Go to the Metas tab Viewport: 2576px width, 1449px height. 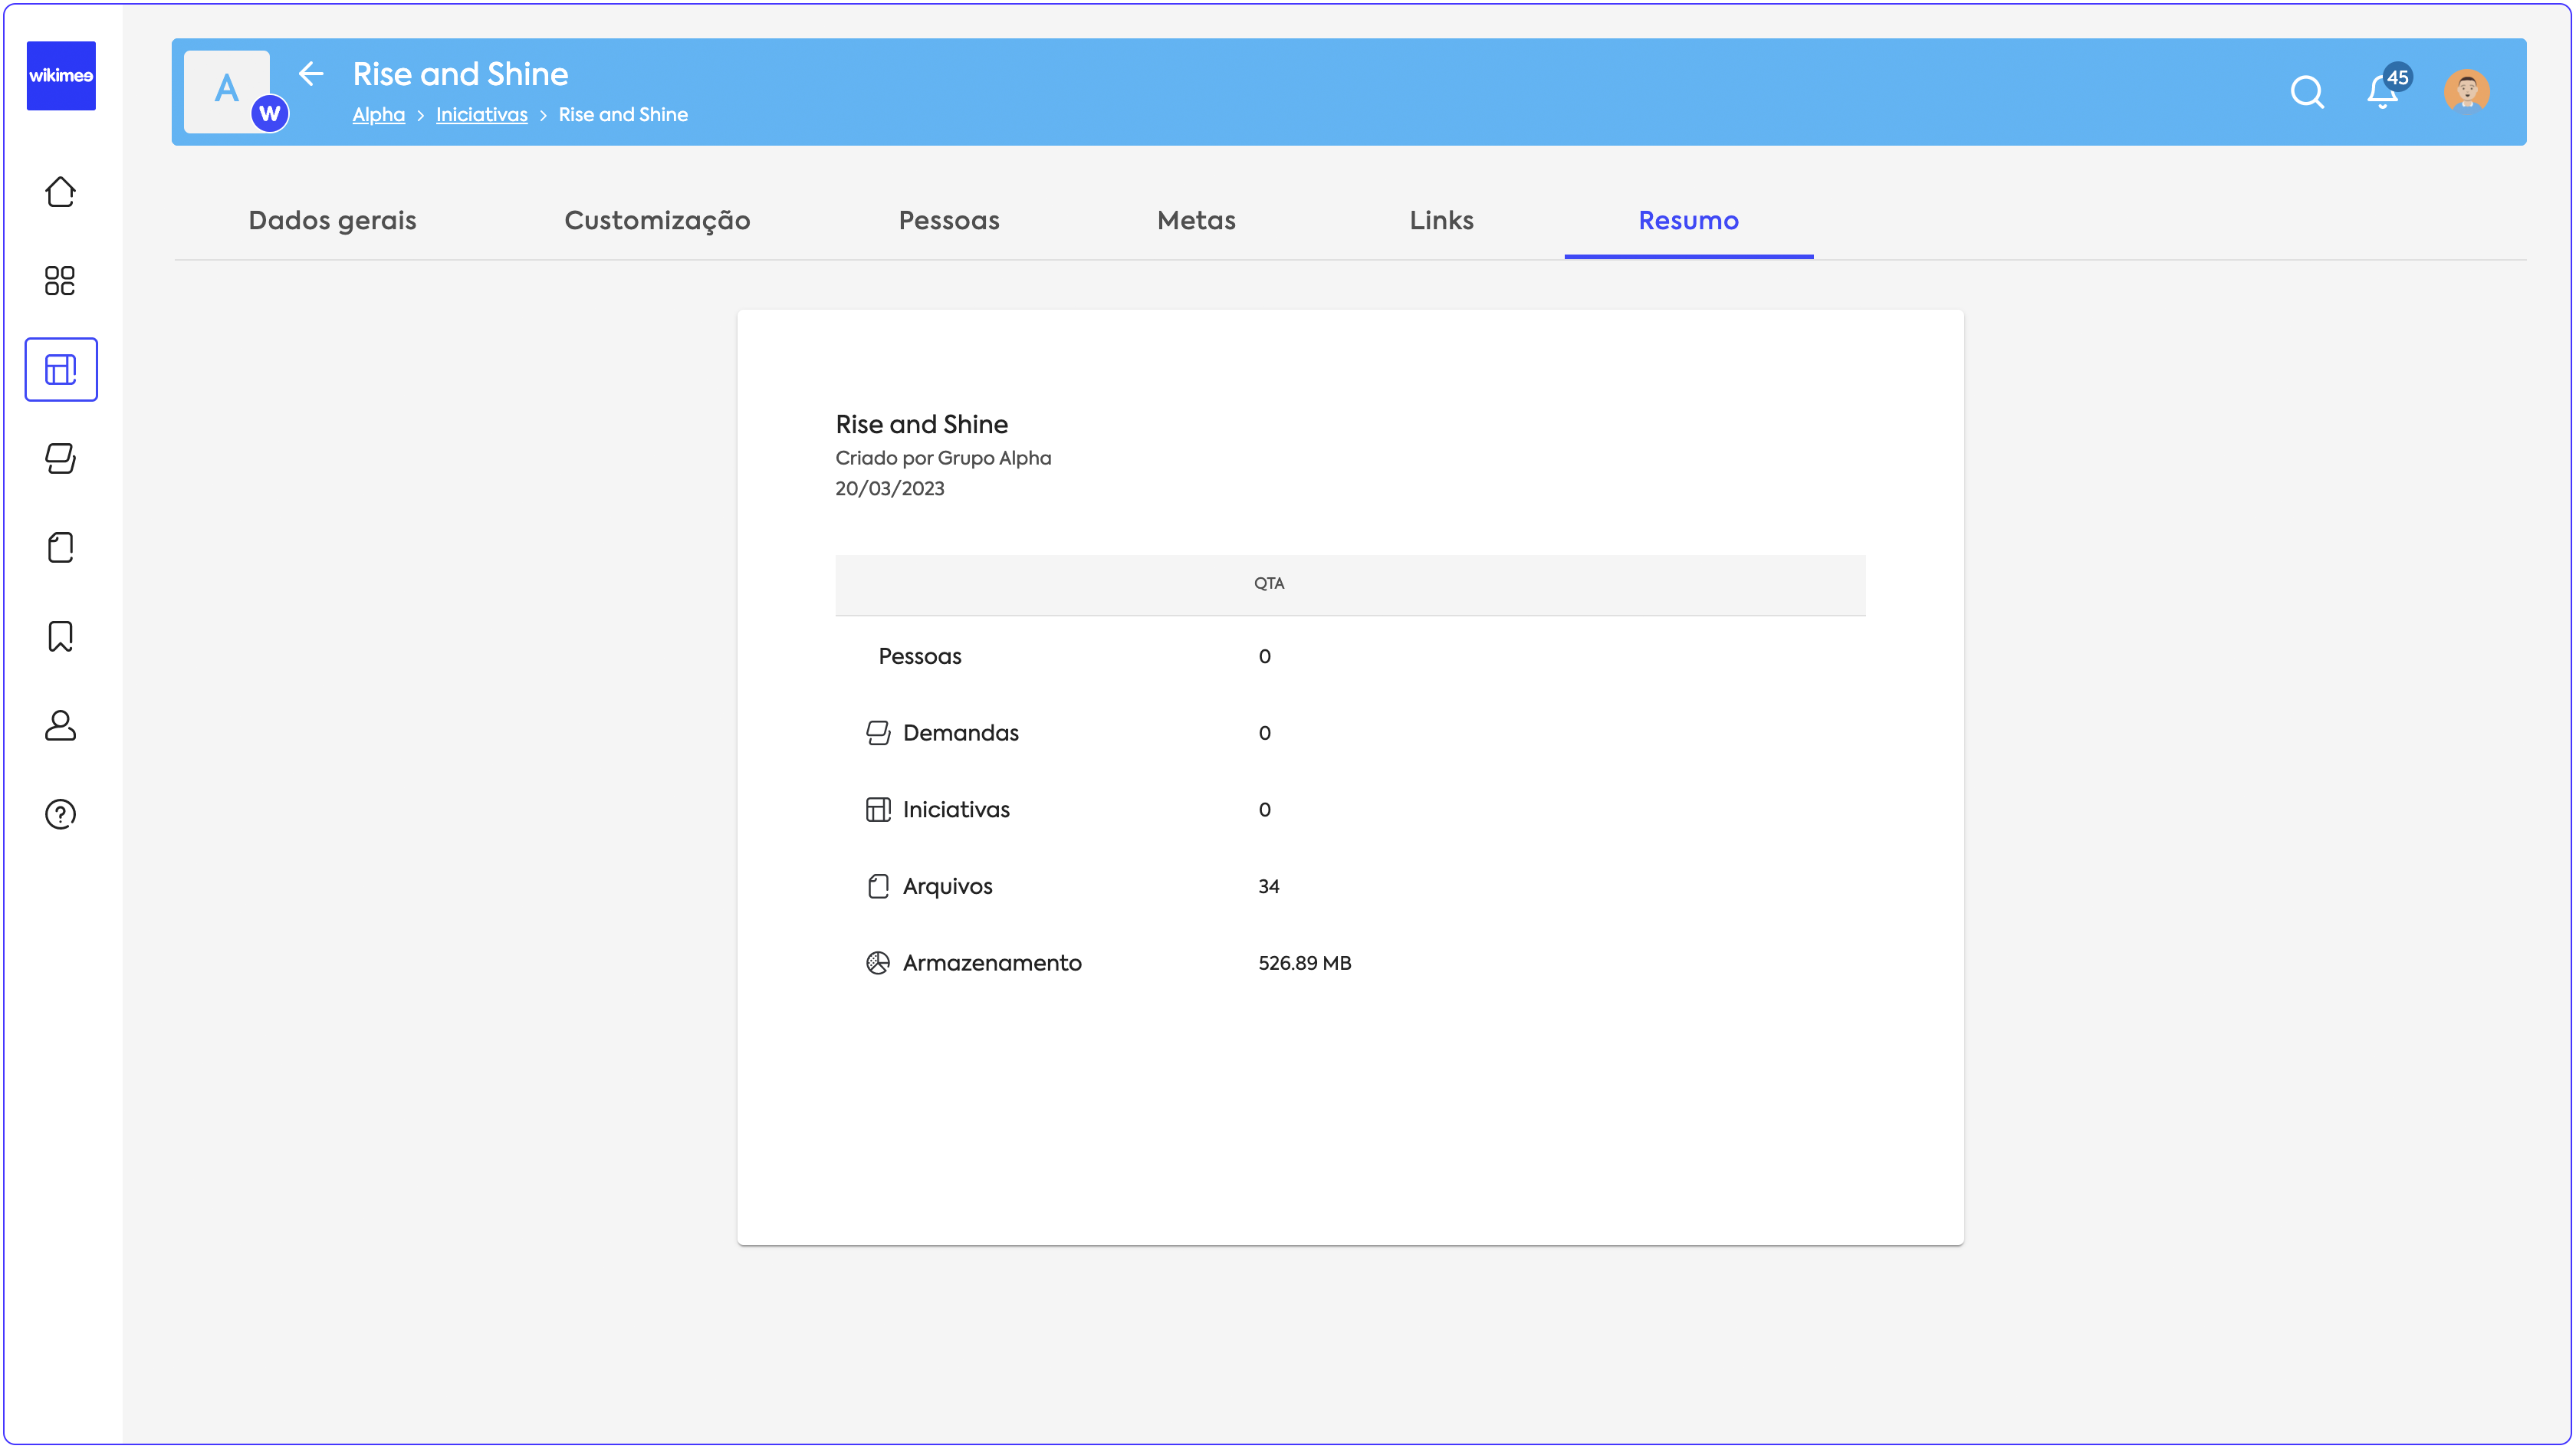coord(1196,221)
